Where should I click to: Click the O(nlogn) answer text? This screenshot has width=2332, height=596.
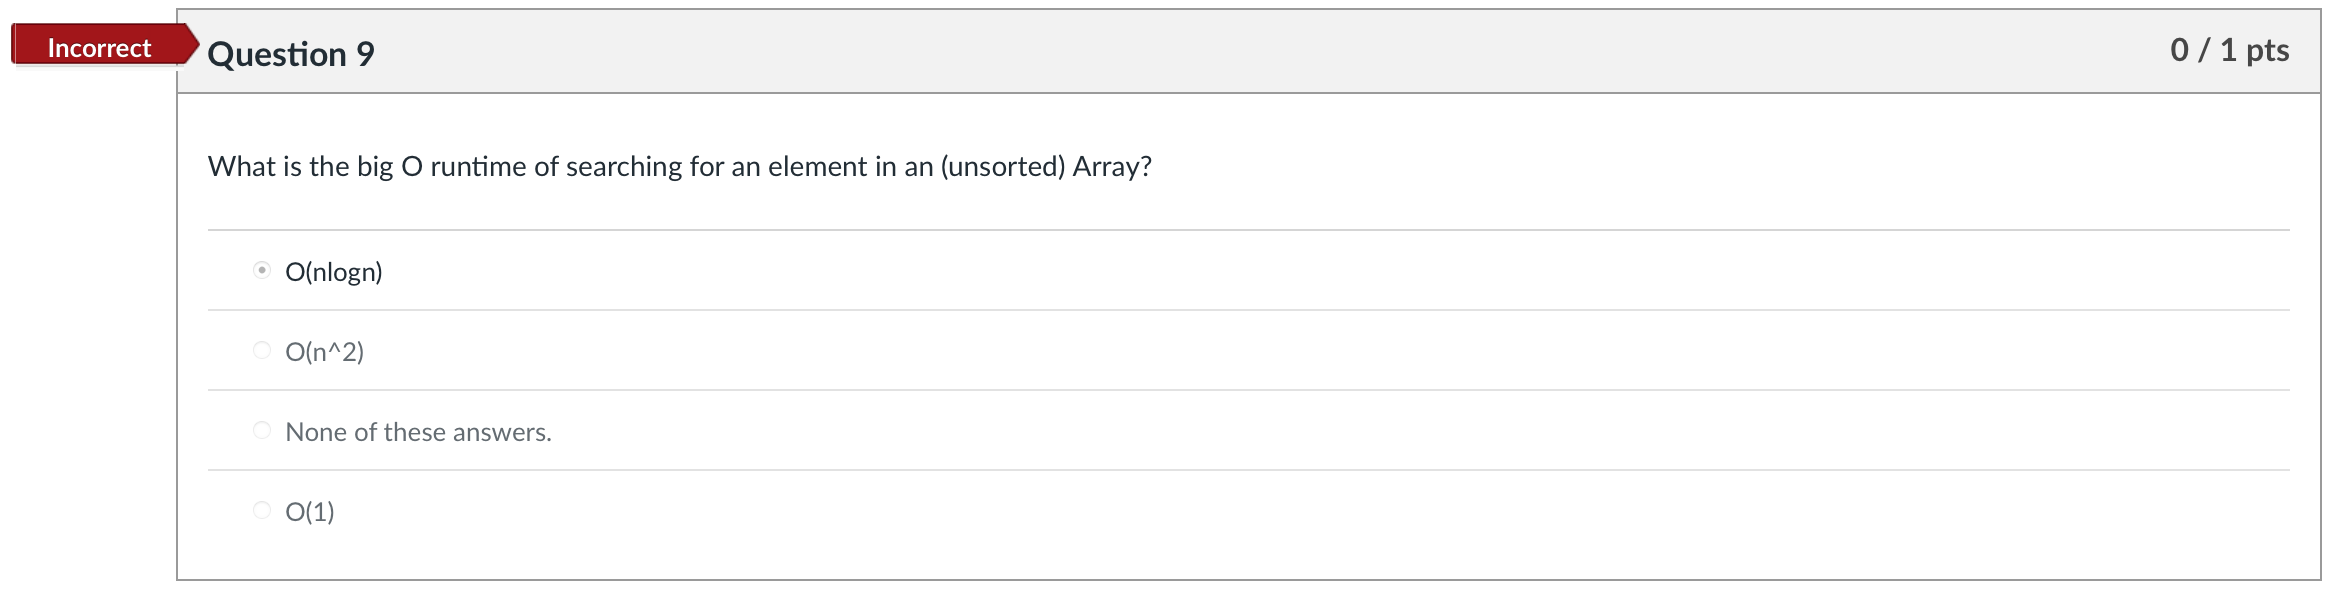(x=334, y=270)
